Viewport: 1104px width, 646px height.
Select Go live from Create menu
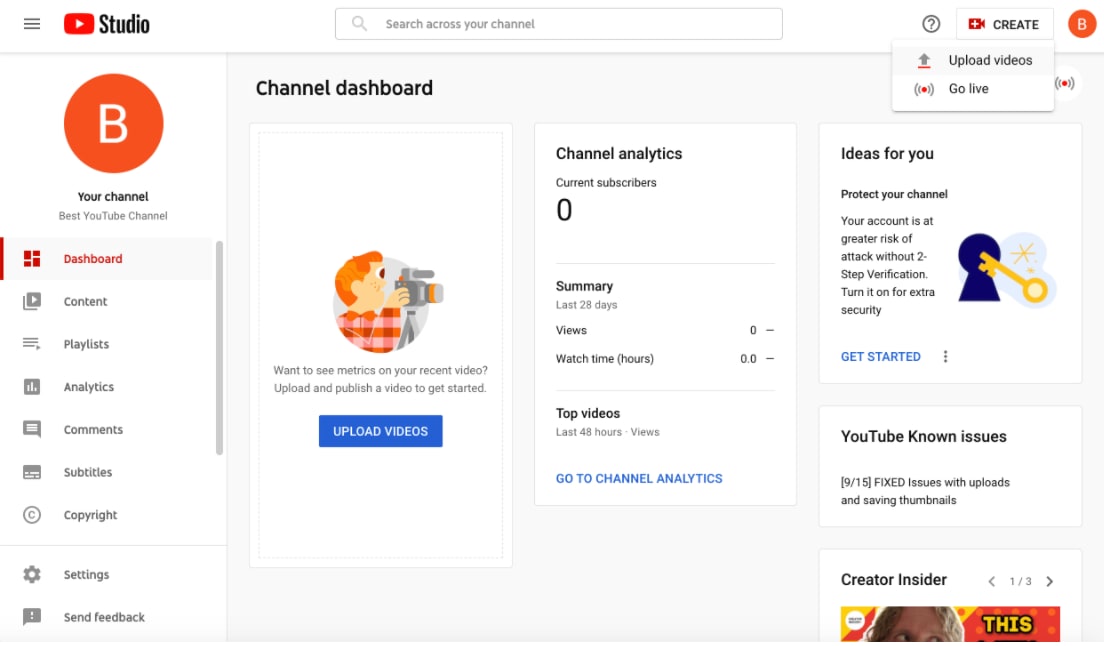[973, 89]
